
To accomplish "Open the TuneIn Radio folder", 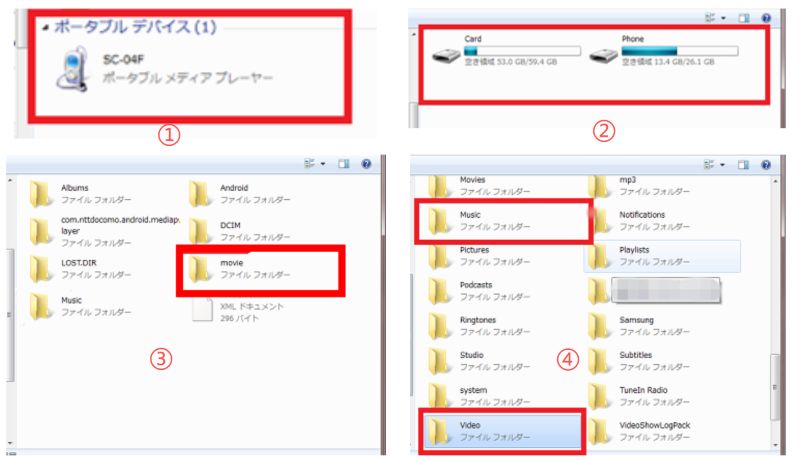I will 639,396.
